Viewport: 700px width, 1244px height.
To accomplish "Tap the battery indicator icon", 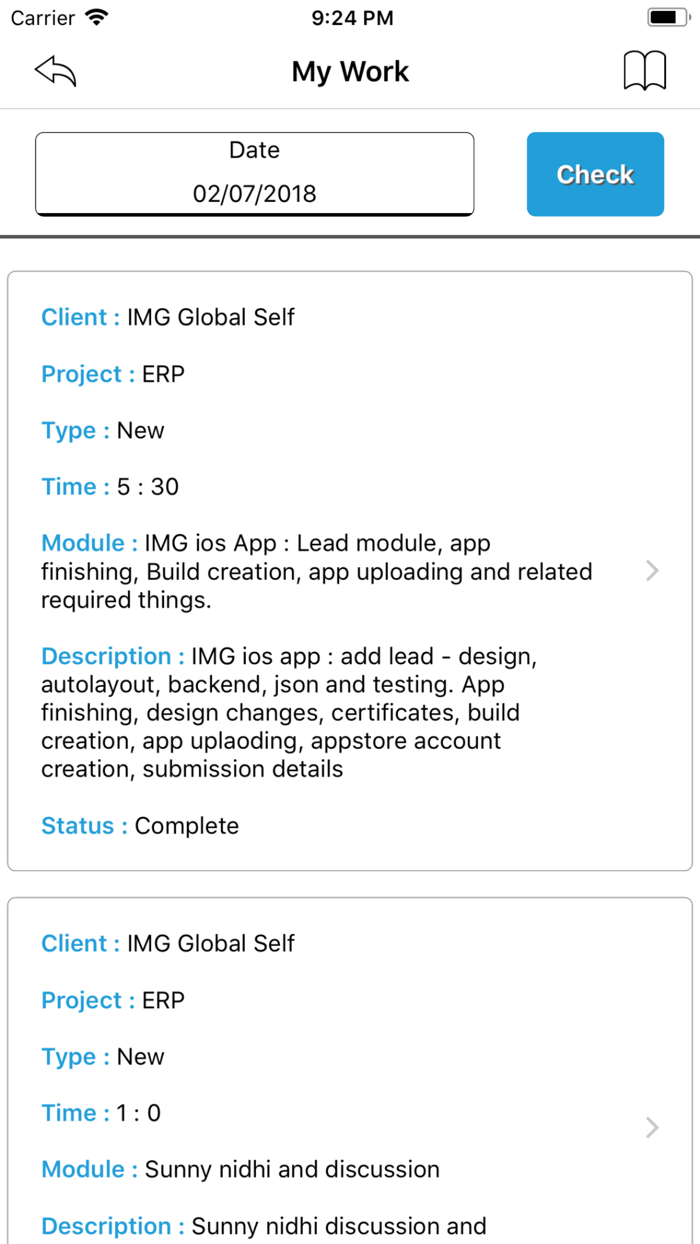I will [x=664, y=16].
